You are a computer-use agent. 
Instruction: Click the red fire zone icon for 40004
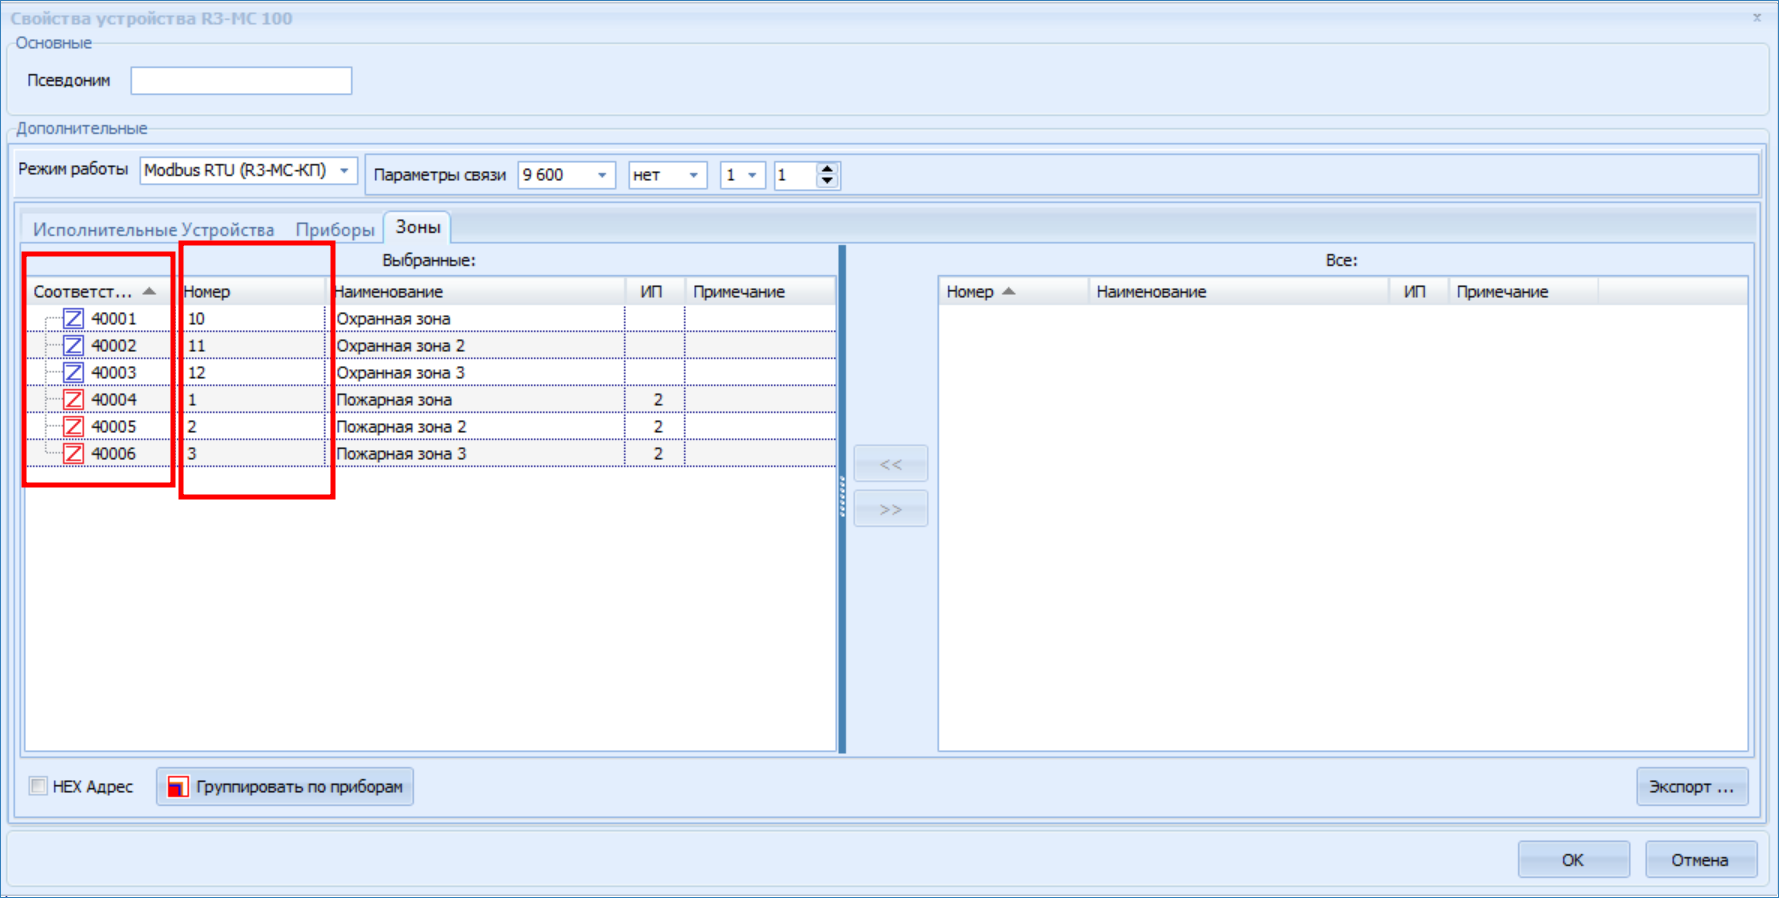point(73,400)
